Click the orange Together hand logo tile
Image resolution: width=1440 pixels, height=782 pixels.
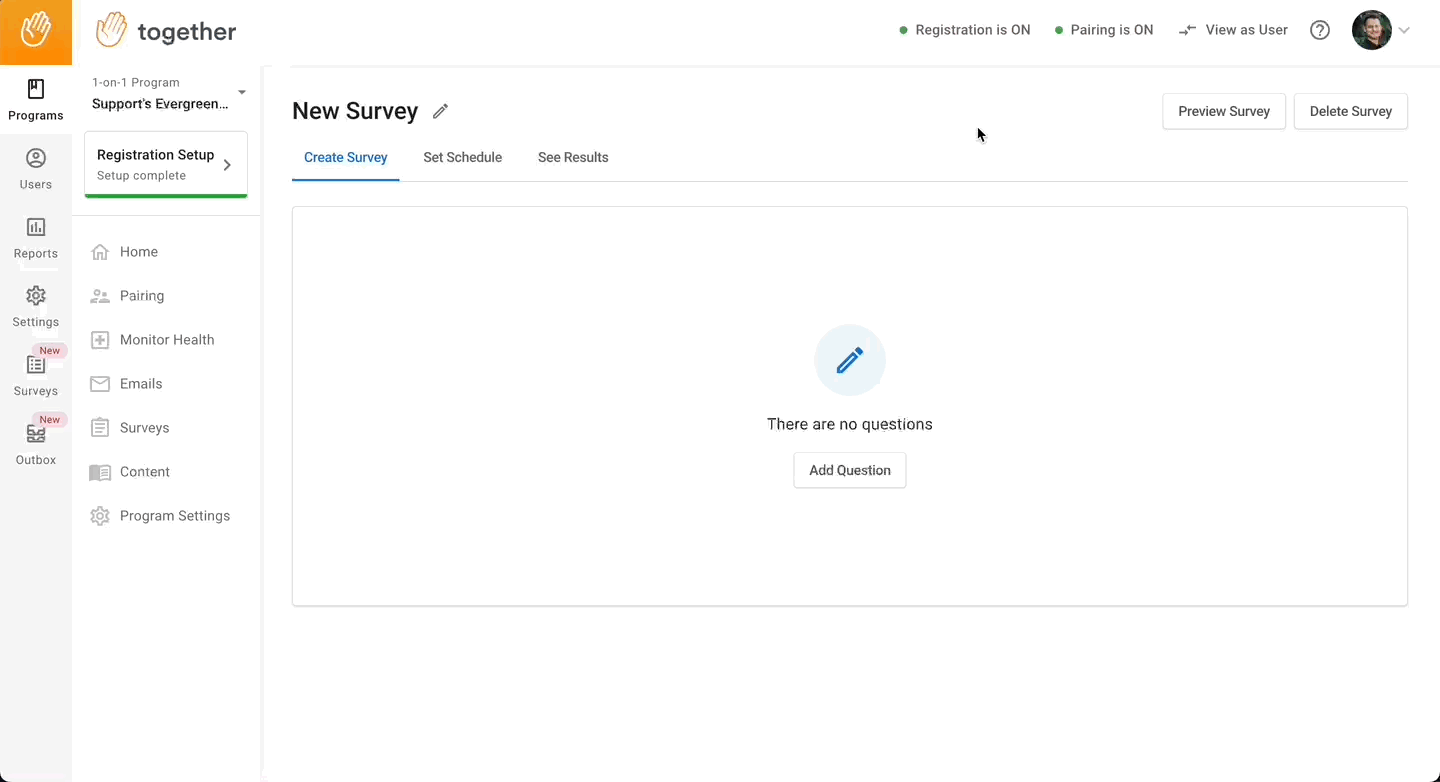click(36, 31)
